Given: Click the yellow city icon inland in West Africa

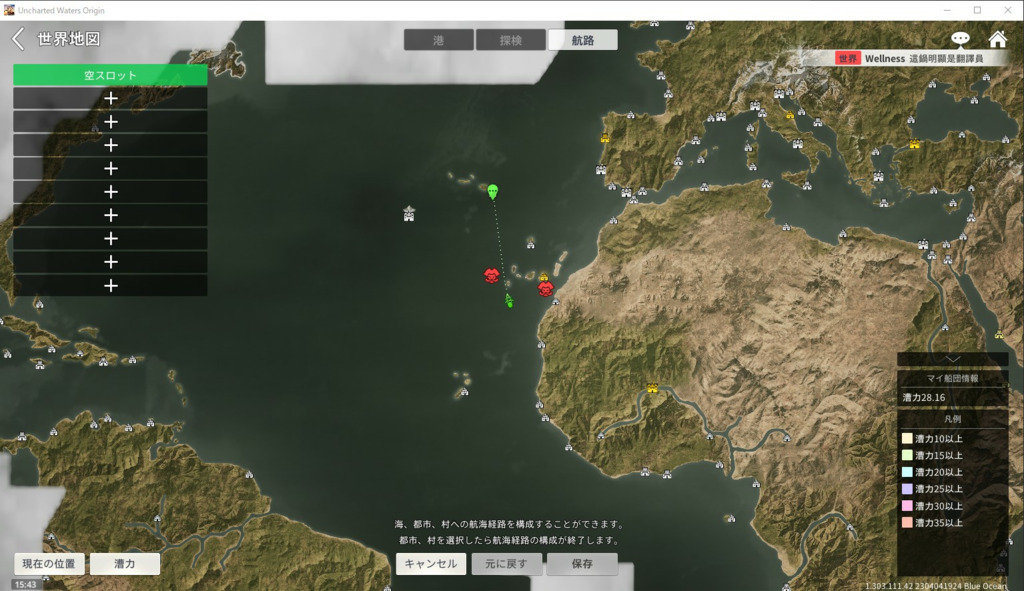Looking at the screenshot, I should [652, 388].
